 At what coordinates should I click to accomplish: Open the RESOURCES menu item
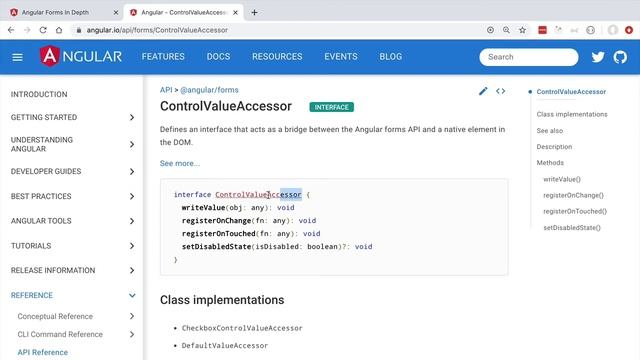[277, 57]
